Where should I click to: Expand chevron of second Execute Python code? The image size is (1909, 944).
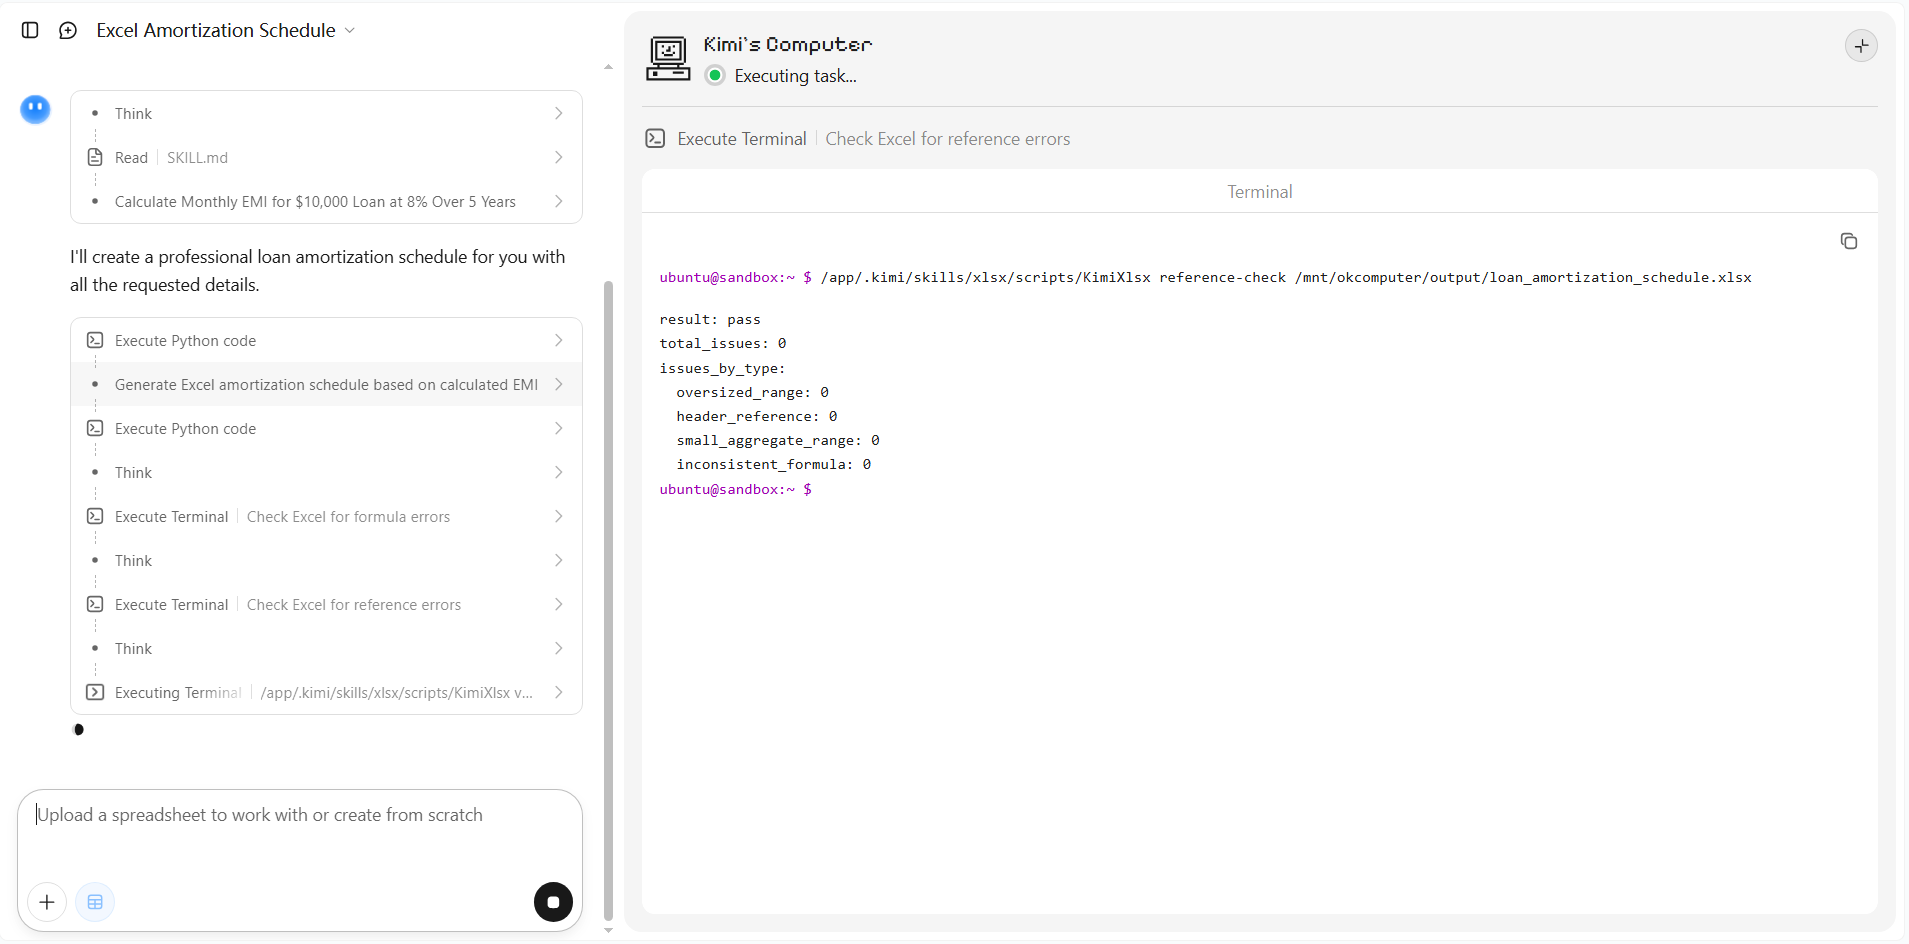tap(559, 428)
